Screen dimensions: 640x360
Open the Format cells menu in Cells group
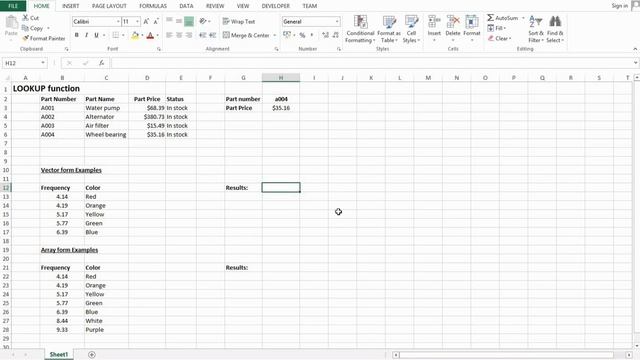(471, 28)
